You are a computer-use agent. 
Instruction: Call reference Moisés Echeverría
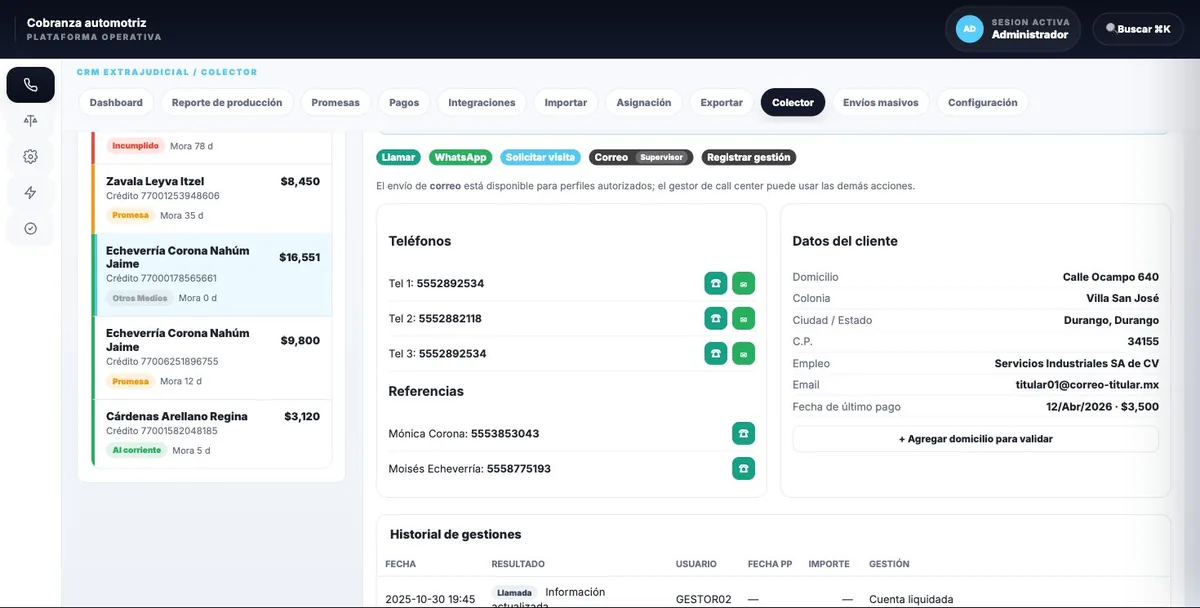point(743,468)
